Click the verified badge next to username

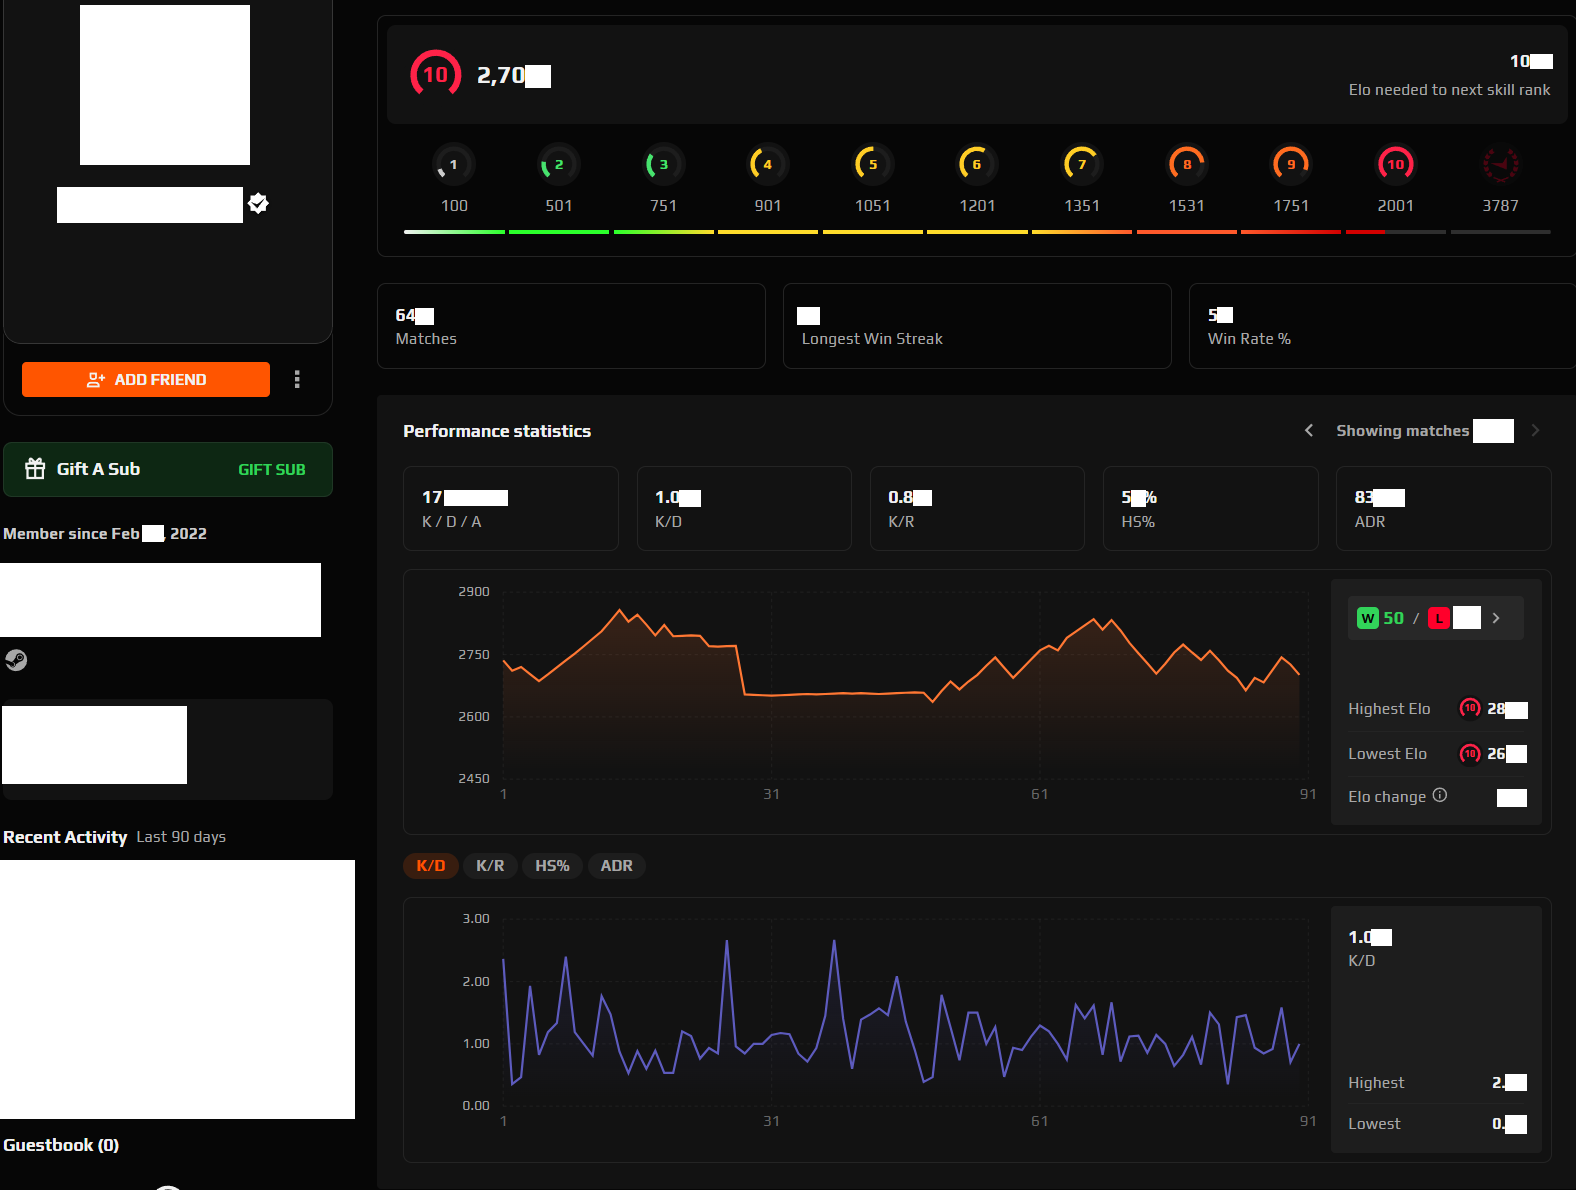tap(258, 204)
